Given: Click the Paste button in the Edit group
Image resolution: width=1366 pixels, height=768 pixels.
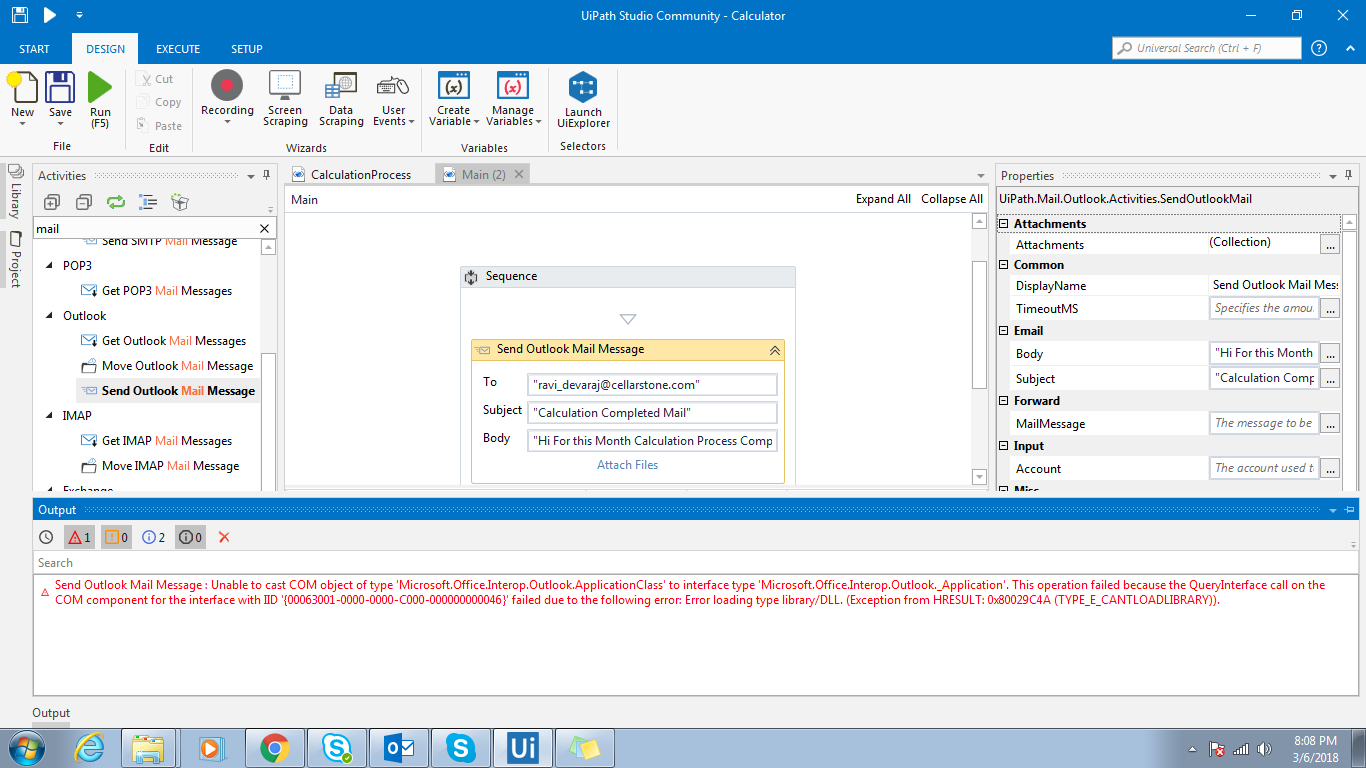Looking at the screenshot, I should coord(160,126).
